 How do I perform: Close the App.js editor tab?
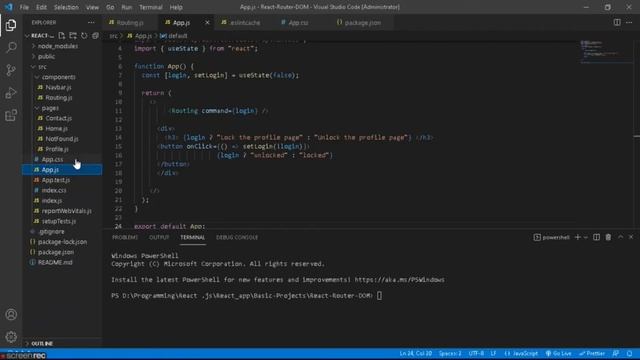(x=207, y=23)
